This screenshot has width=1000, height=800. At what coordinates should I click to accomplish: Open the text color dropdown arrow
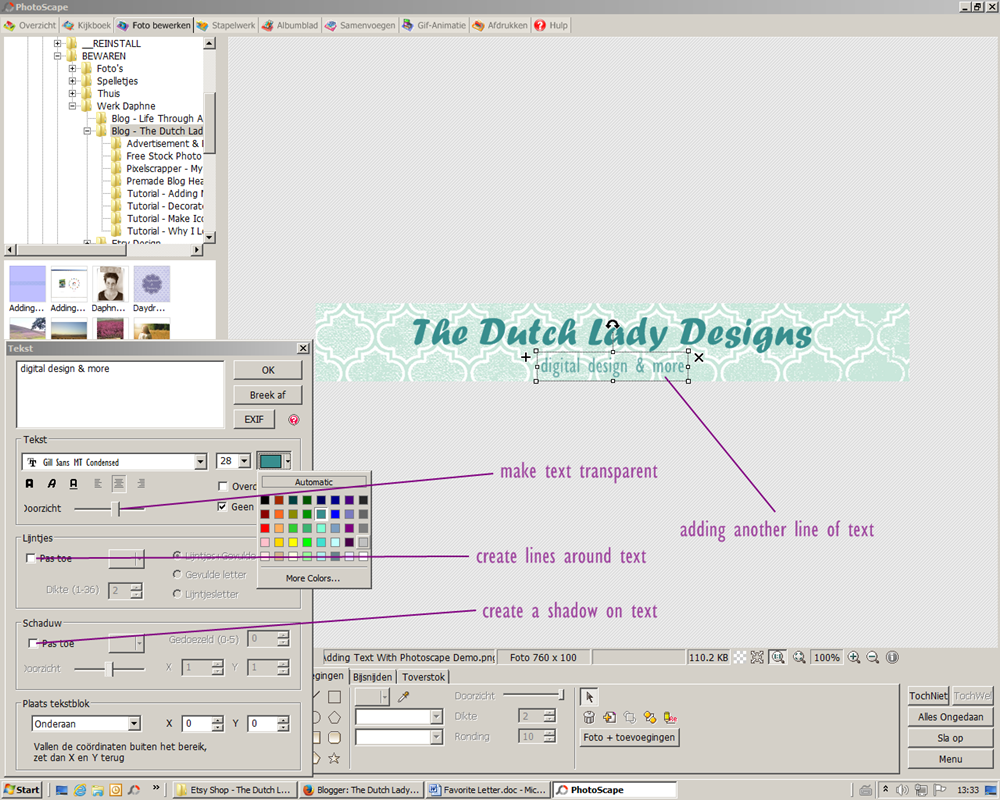coord(288,461)
